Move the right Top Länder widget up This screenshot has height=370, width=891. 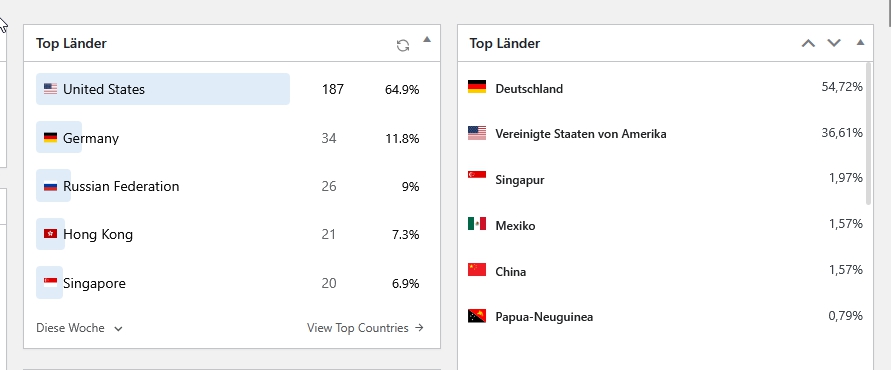click(x=808, y=43)
